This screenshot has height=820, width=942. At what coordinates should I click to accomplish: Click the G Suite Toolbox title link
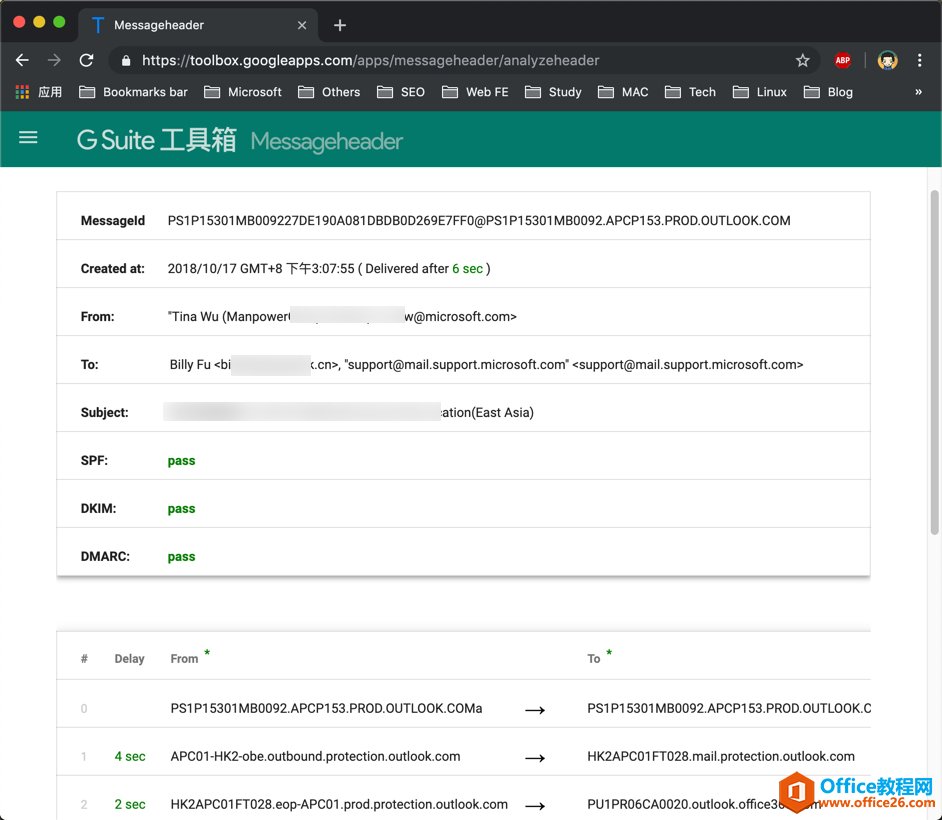[157, 140]
